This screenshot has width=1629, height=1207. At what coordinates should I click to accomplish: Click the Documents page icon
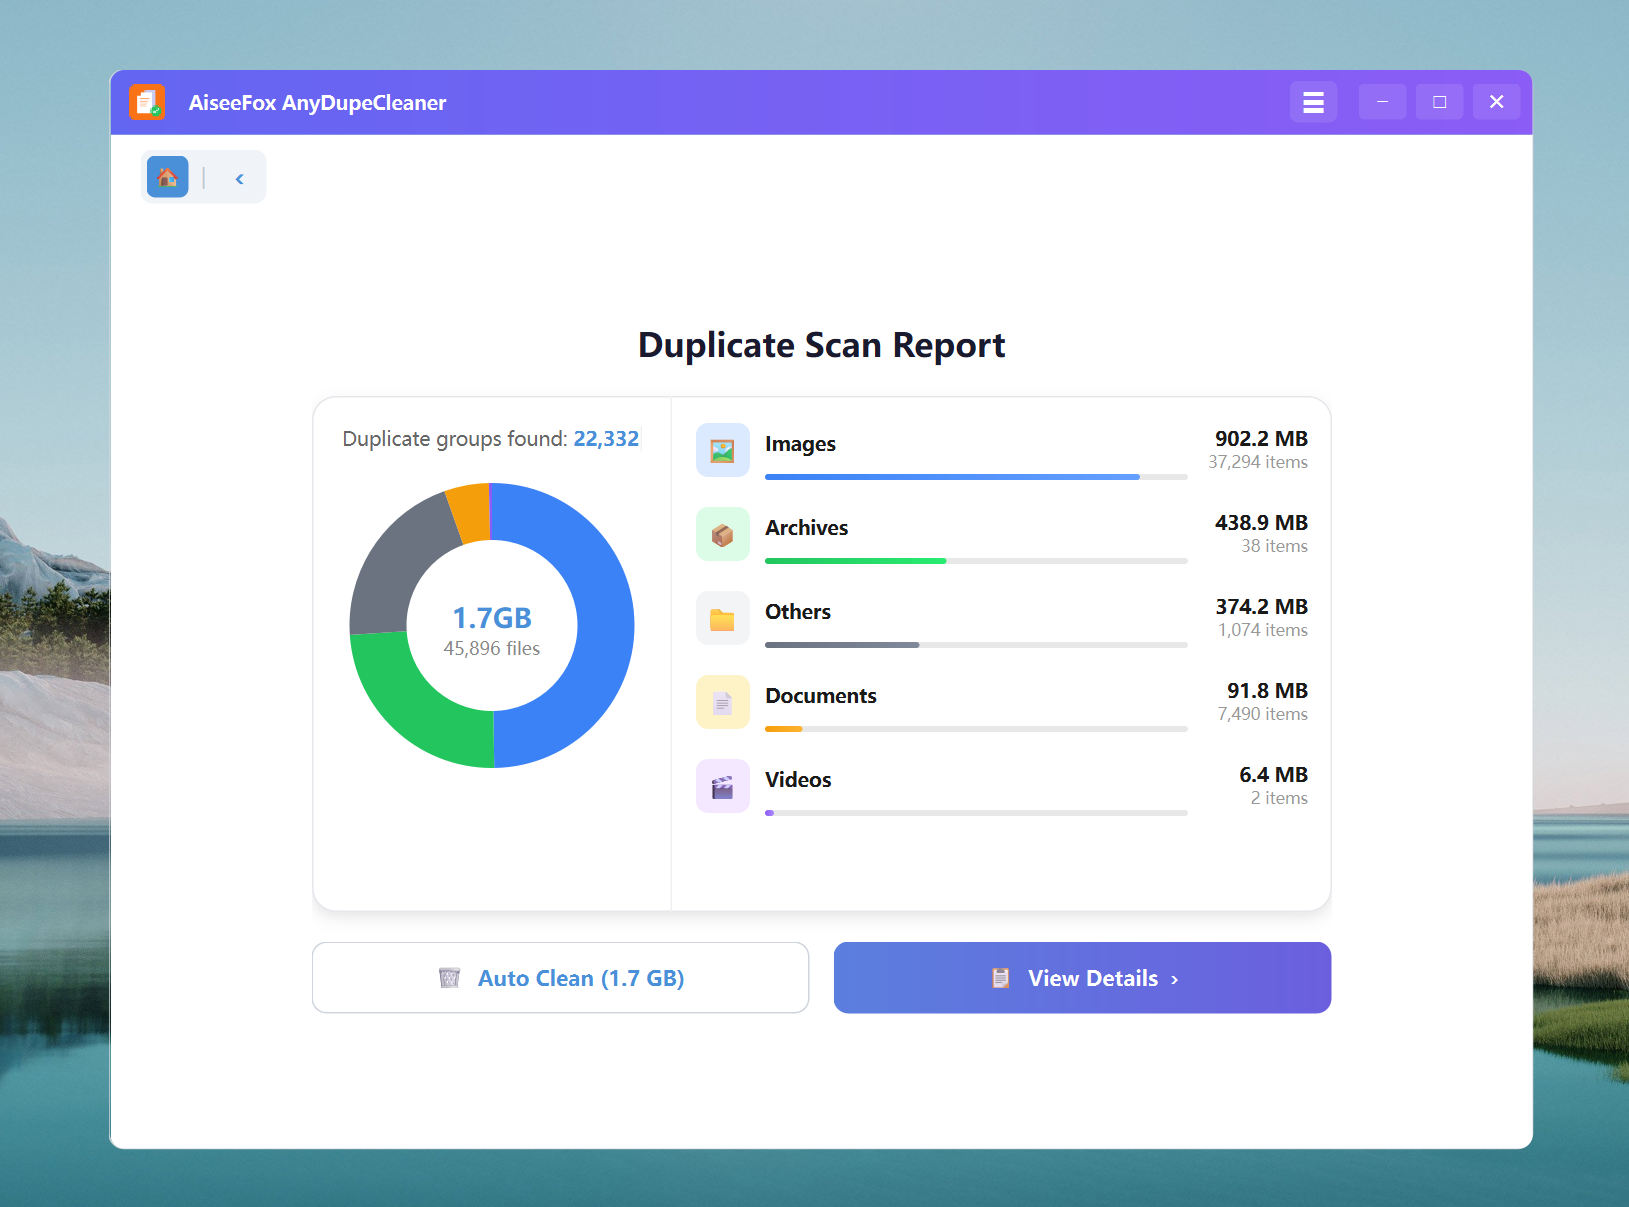722,702
